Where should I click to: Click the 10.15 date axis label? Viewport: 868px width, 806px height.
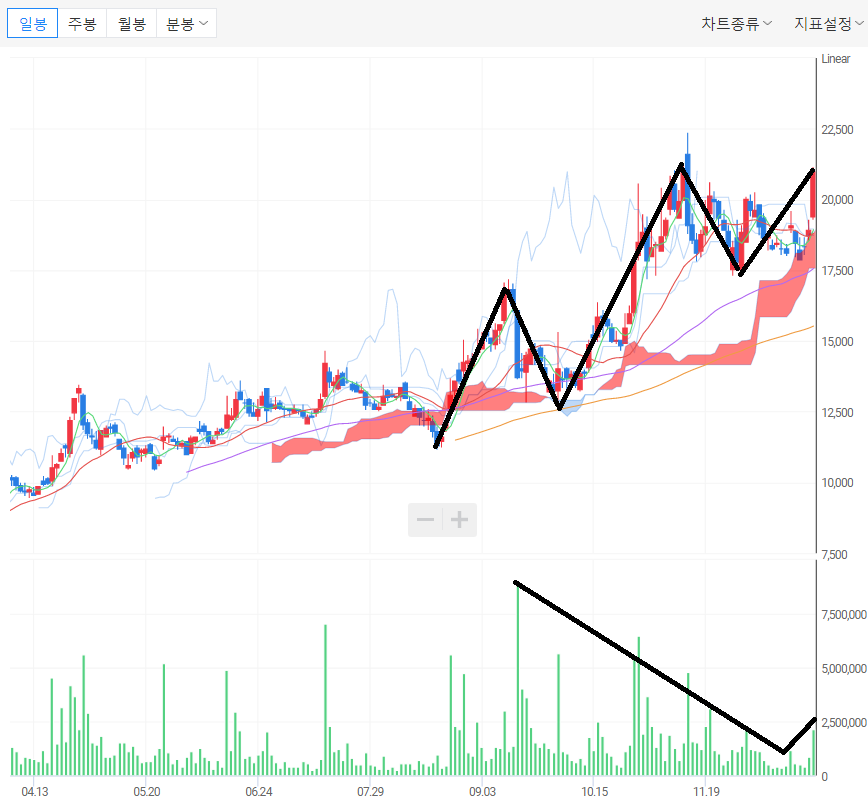click(594, 792)
